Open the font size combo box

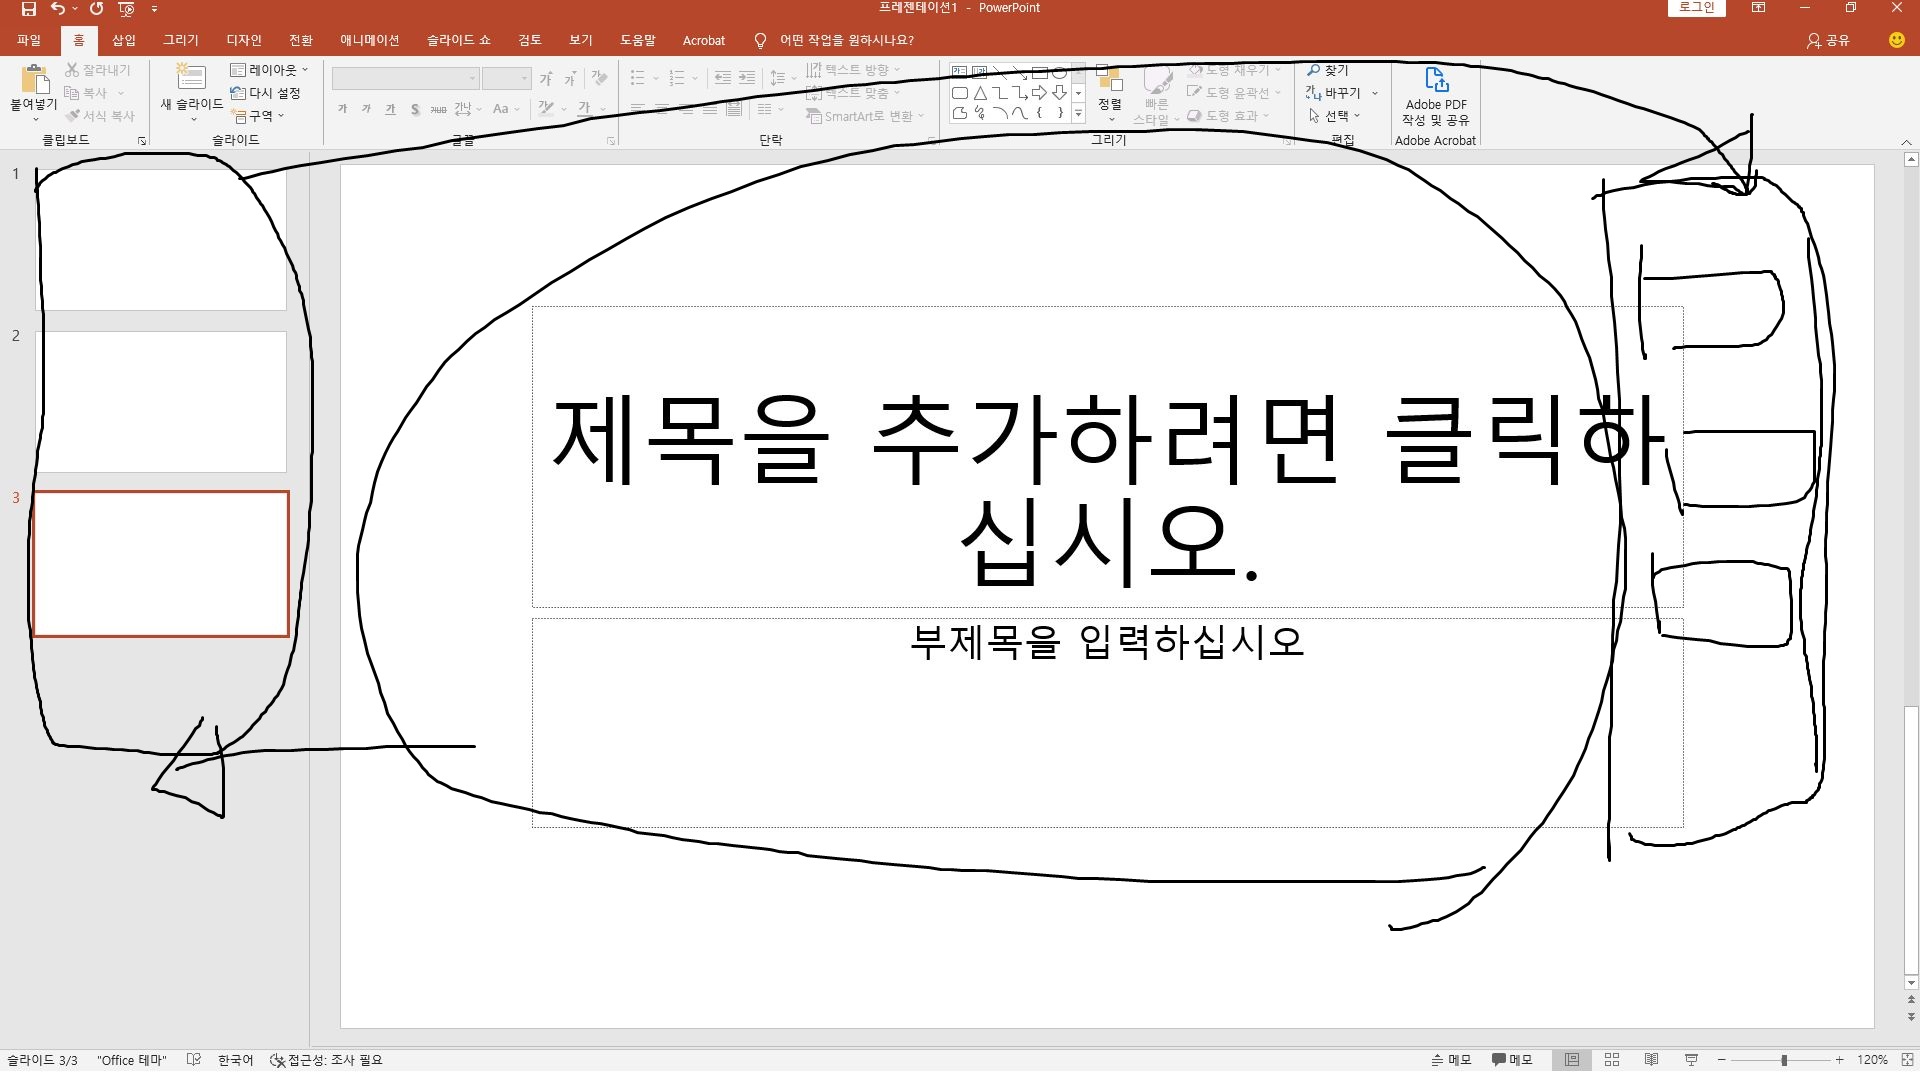coord(506,78)
